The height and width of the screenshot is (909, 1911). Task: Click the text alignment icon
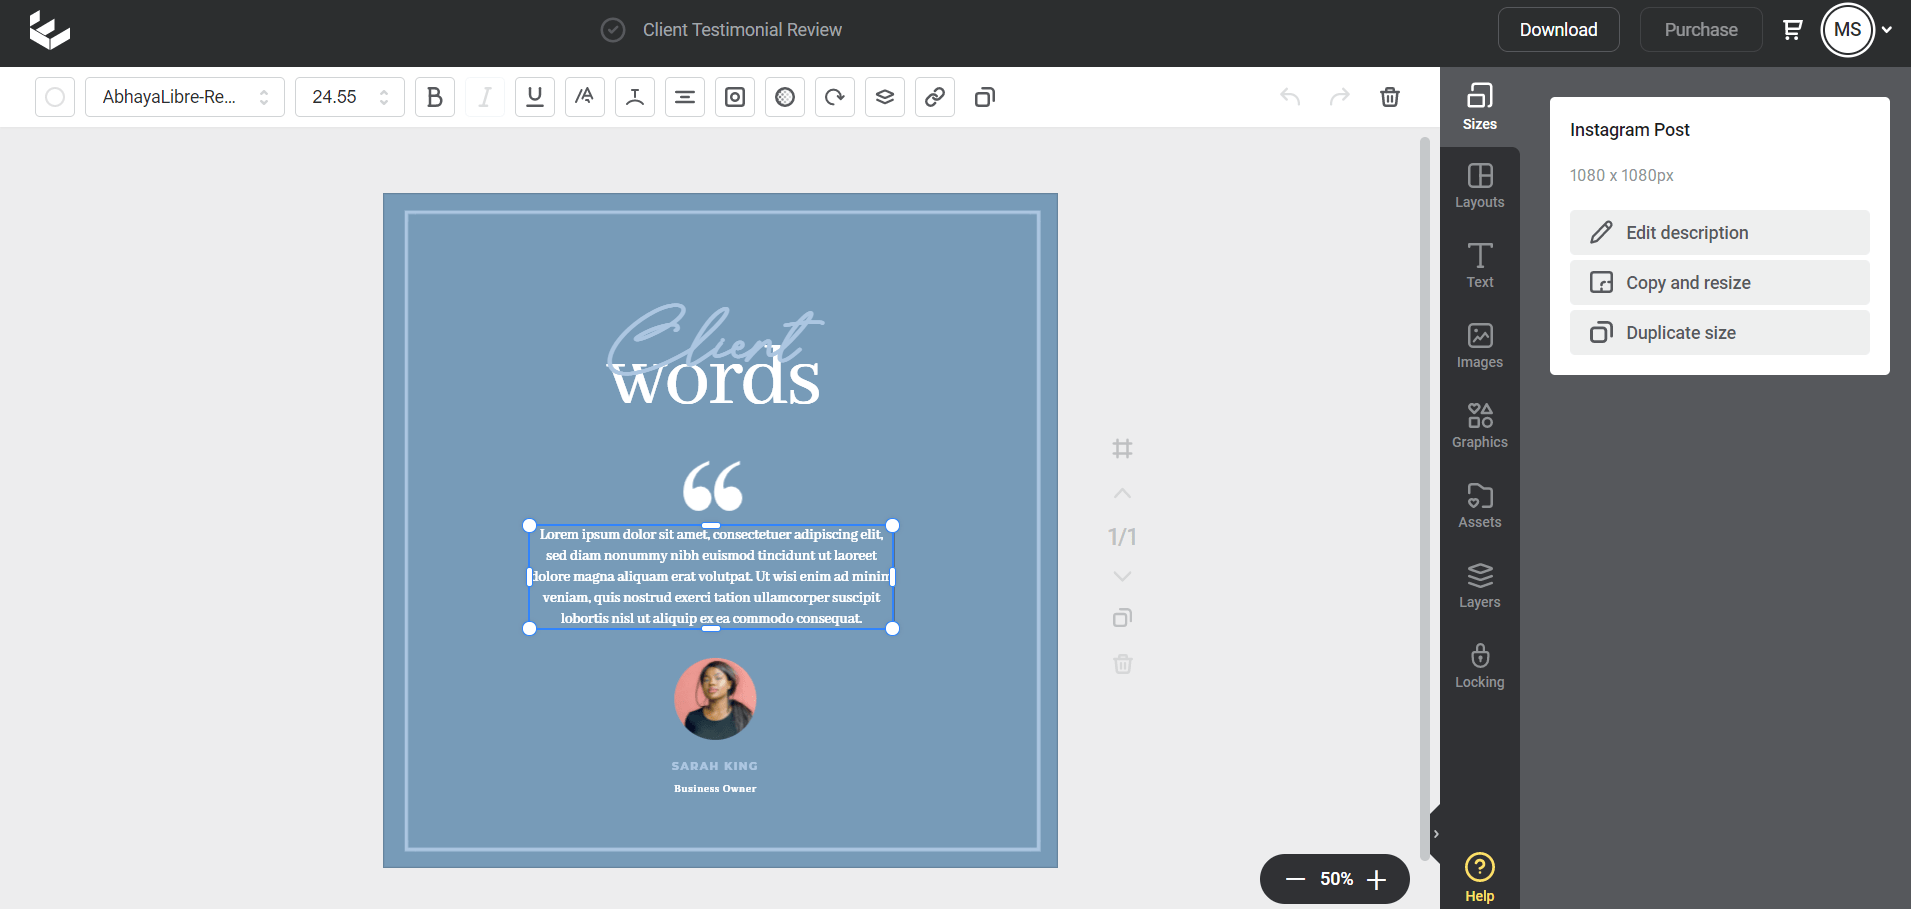click(x=684, y=97)
